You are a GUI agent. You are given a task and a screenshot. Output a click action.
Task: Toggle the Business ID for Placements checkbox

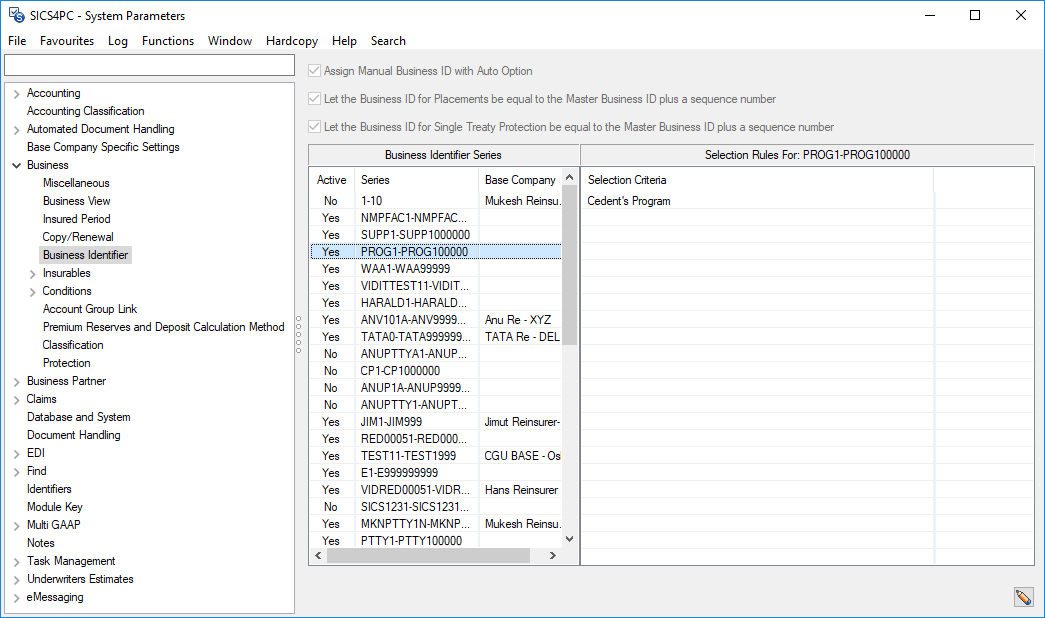pyautogui.click(x=314, y=98)
